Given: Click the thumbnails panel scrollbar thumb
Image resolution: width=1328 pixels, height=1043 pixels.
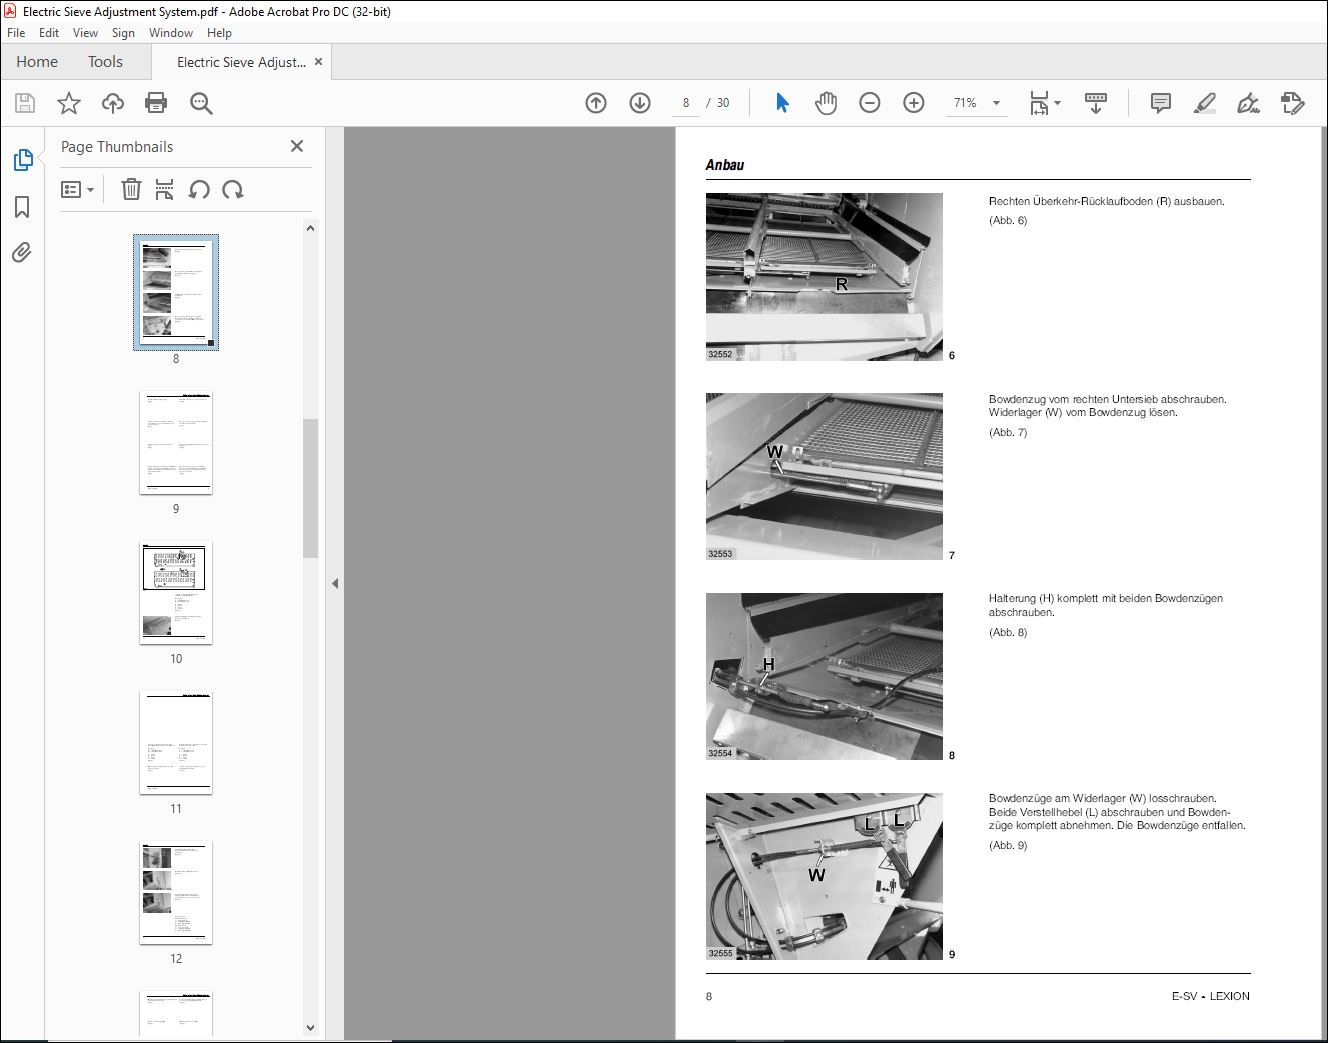Looking at the screenshot, I should point(310,488).
